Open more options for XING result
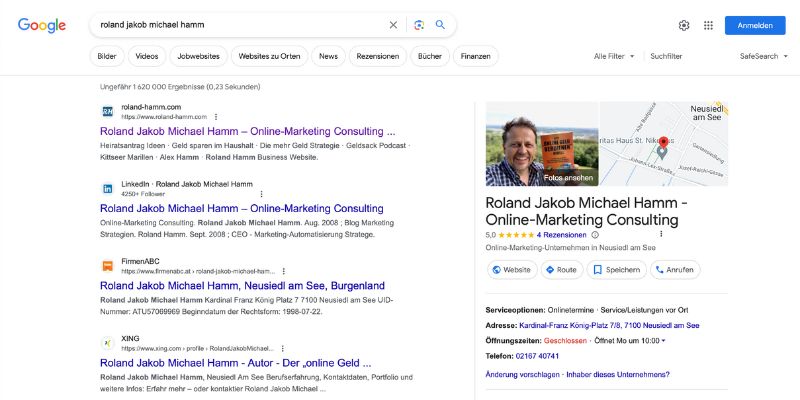 (x=283, y=348)
